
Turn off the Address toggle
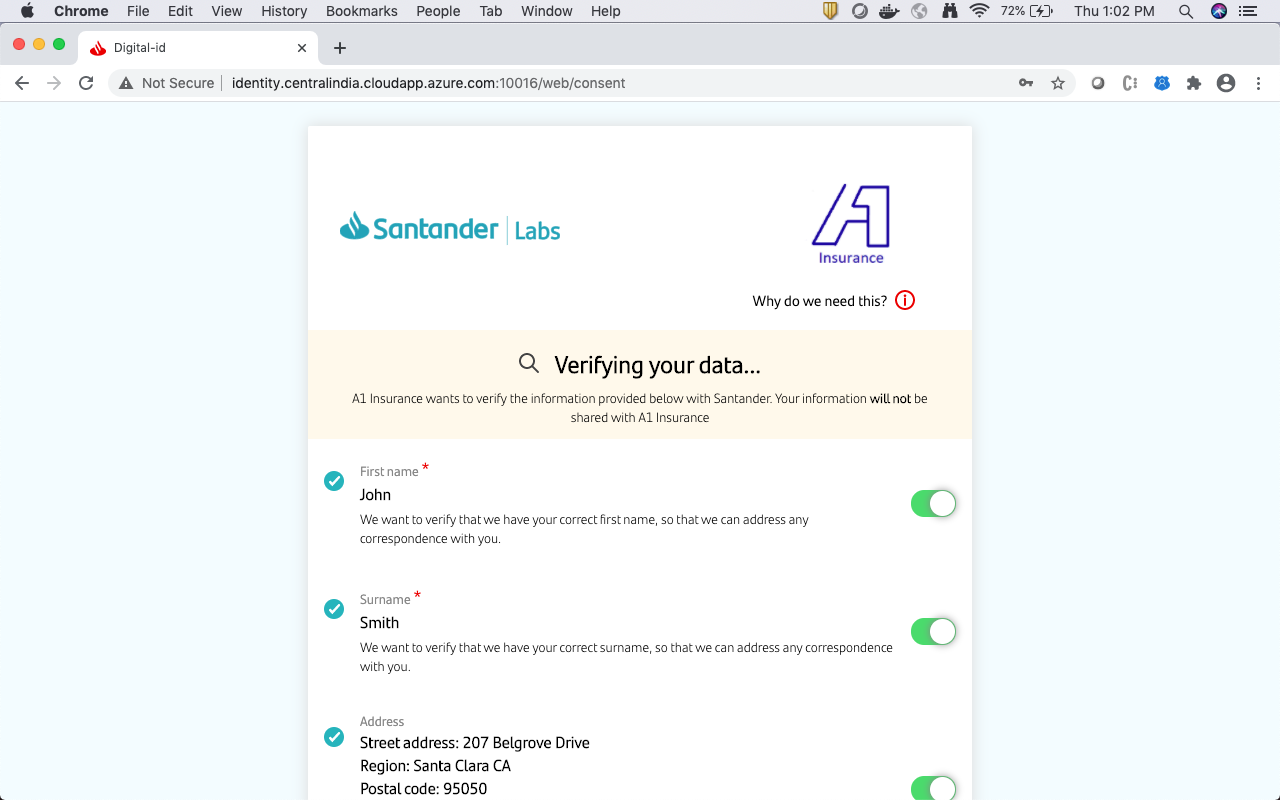click(x=933, y=788)
